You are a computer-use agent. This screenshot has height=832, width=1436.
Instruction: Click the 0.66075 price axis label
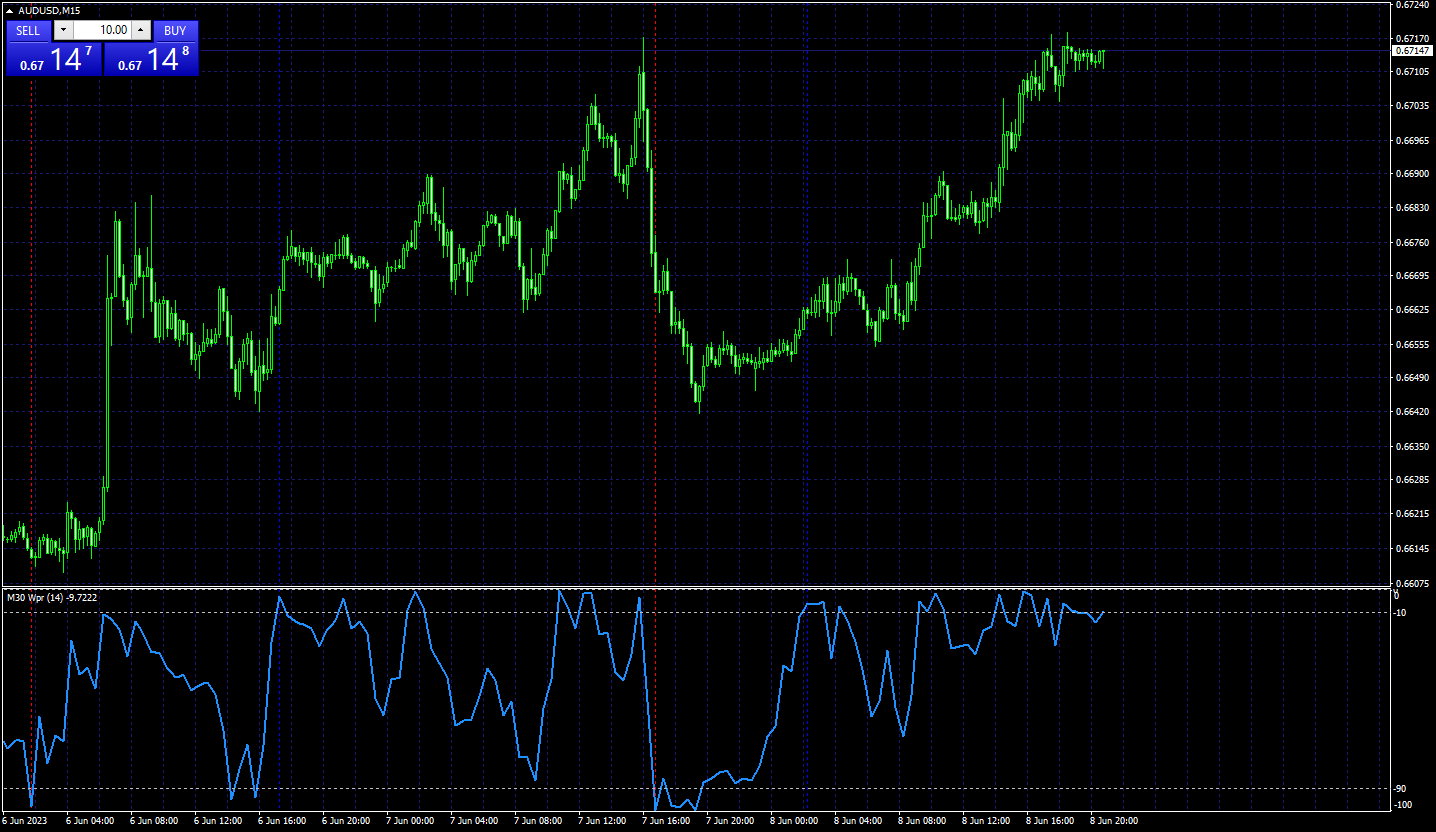coord(1412,582)
